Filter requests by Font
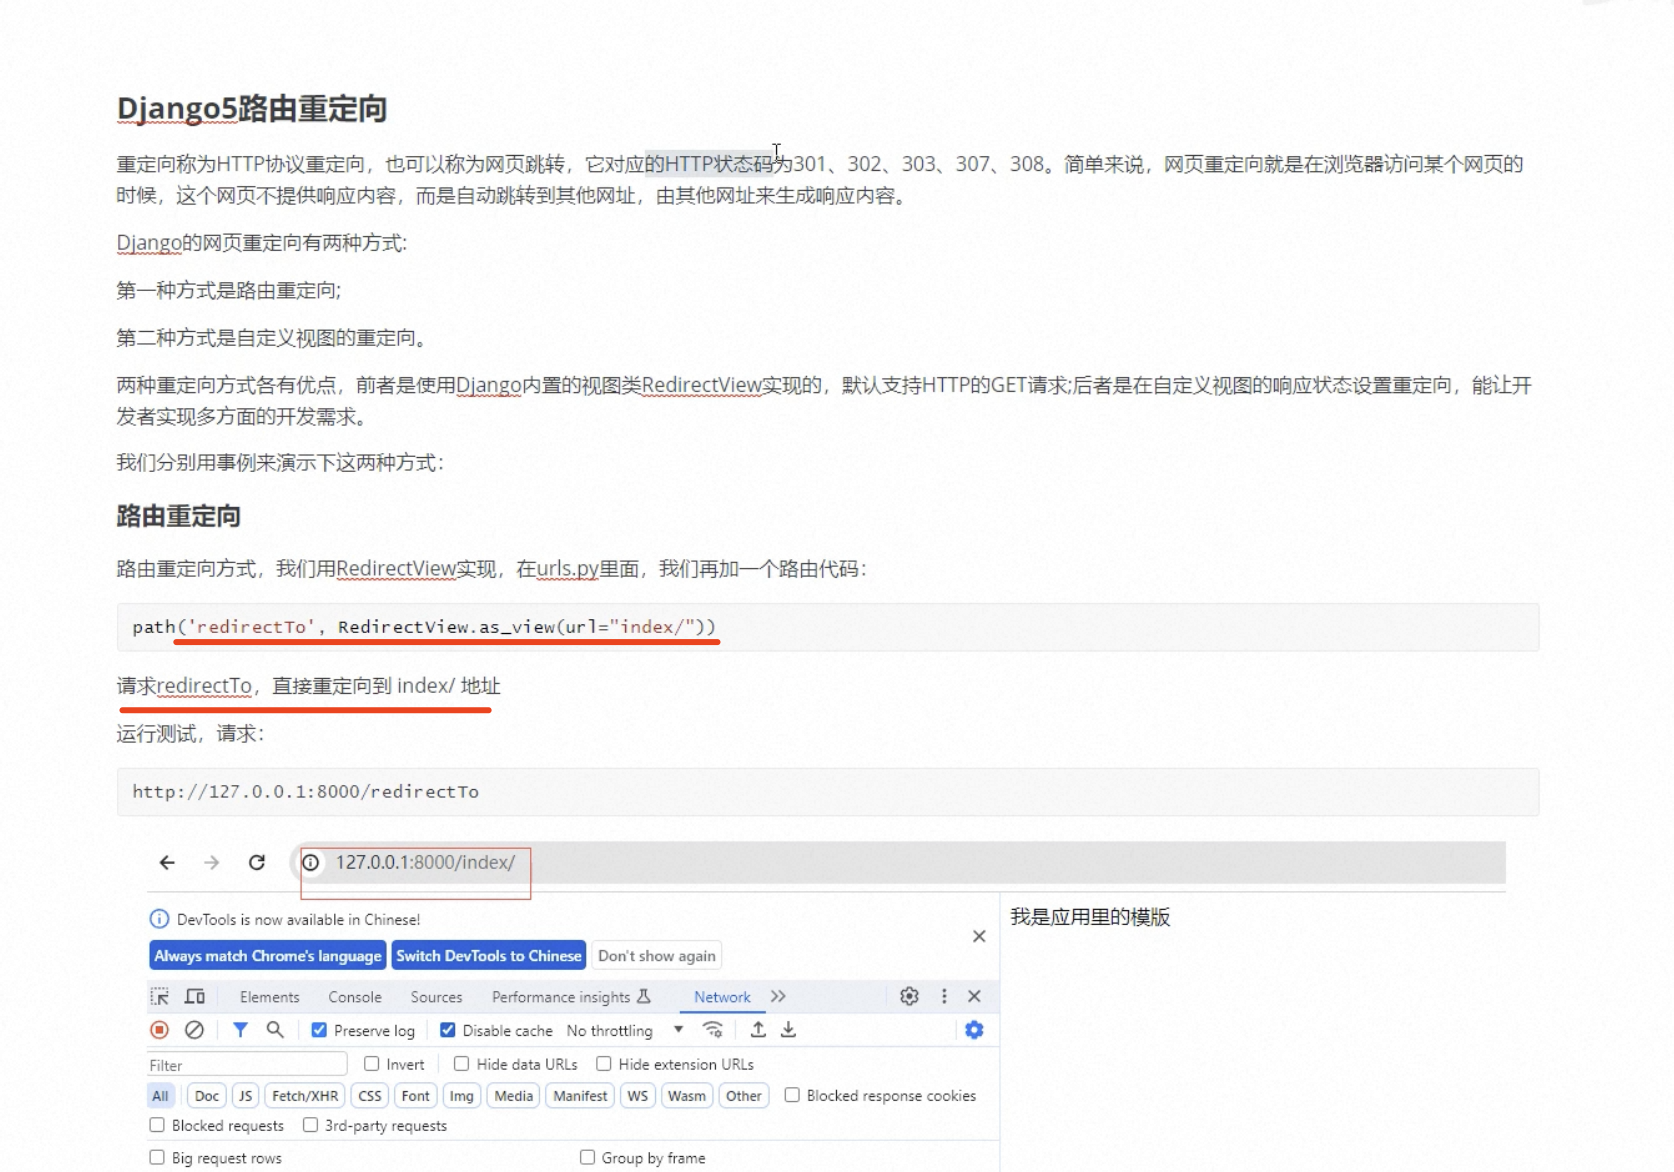1674x1172 pixels. click(416, 1096)
